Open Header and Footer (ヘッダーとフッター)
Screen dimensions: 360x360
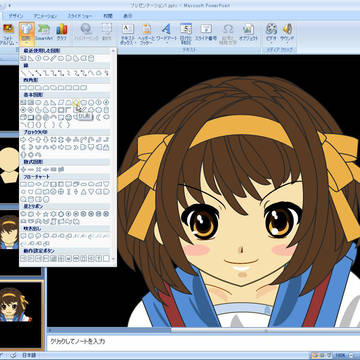coord(147,34)
